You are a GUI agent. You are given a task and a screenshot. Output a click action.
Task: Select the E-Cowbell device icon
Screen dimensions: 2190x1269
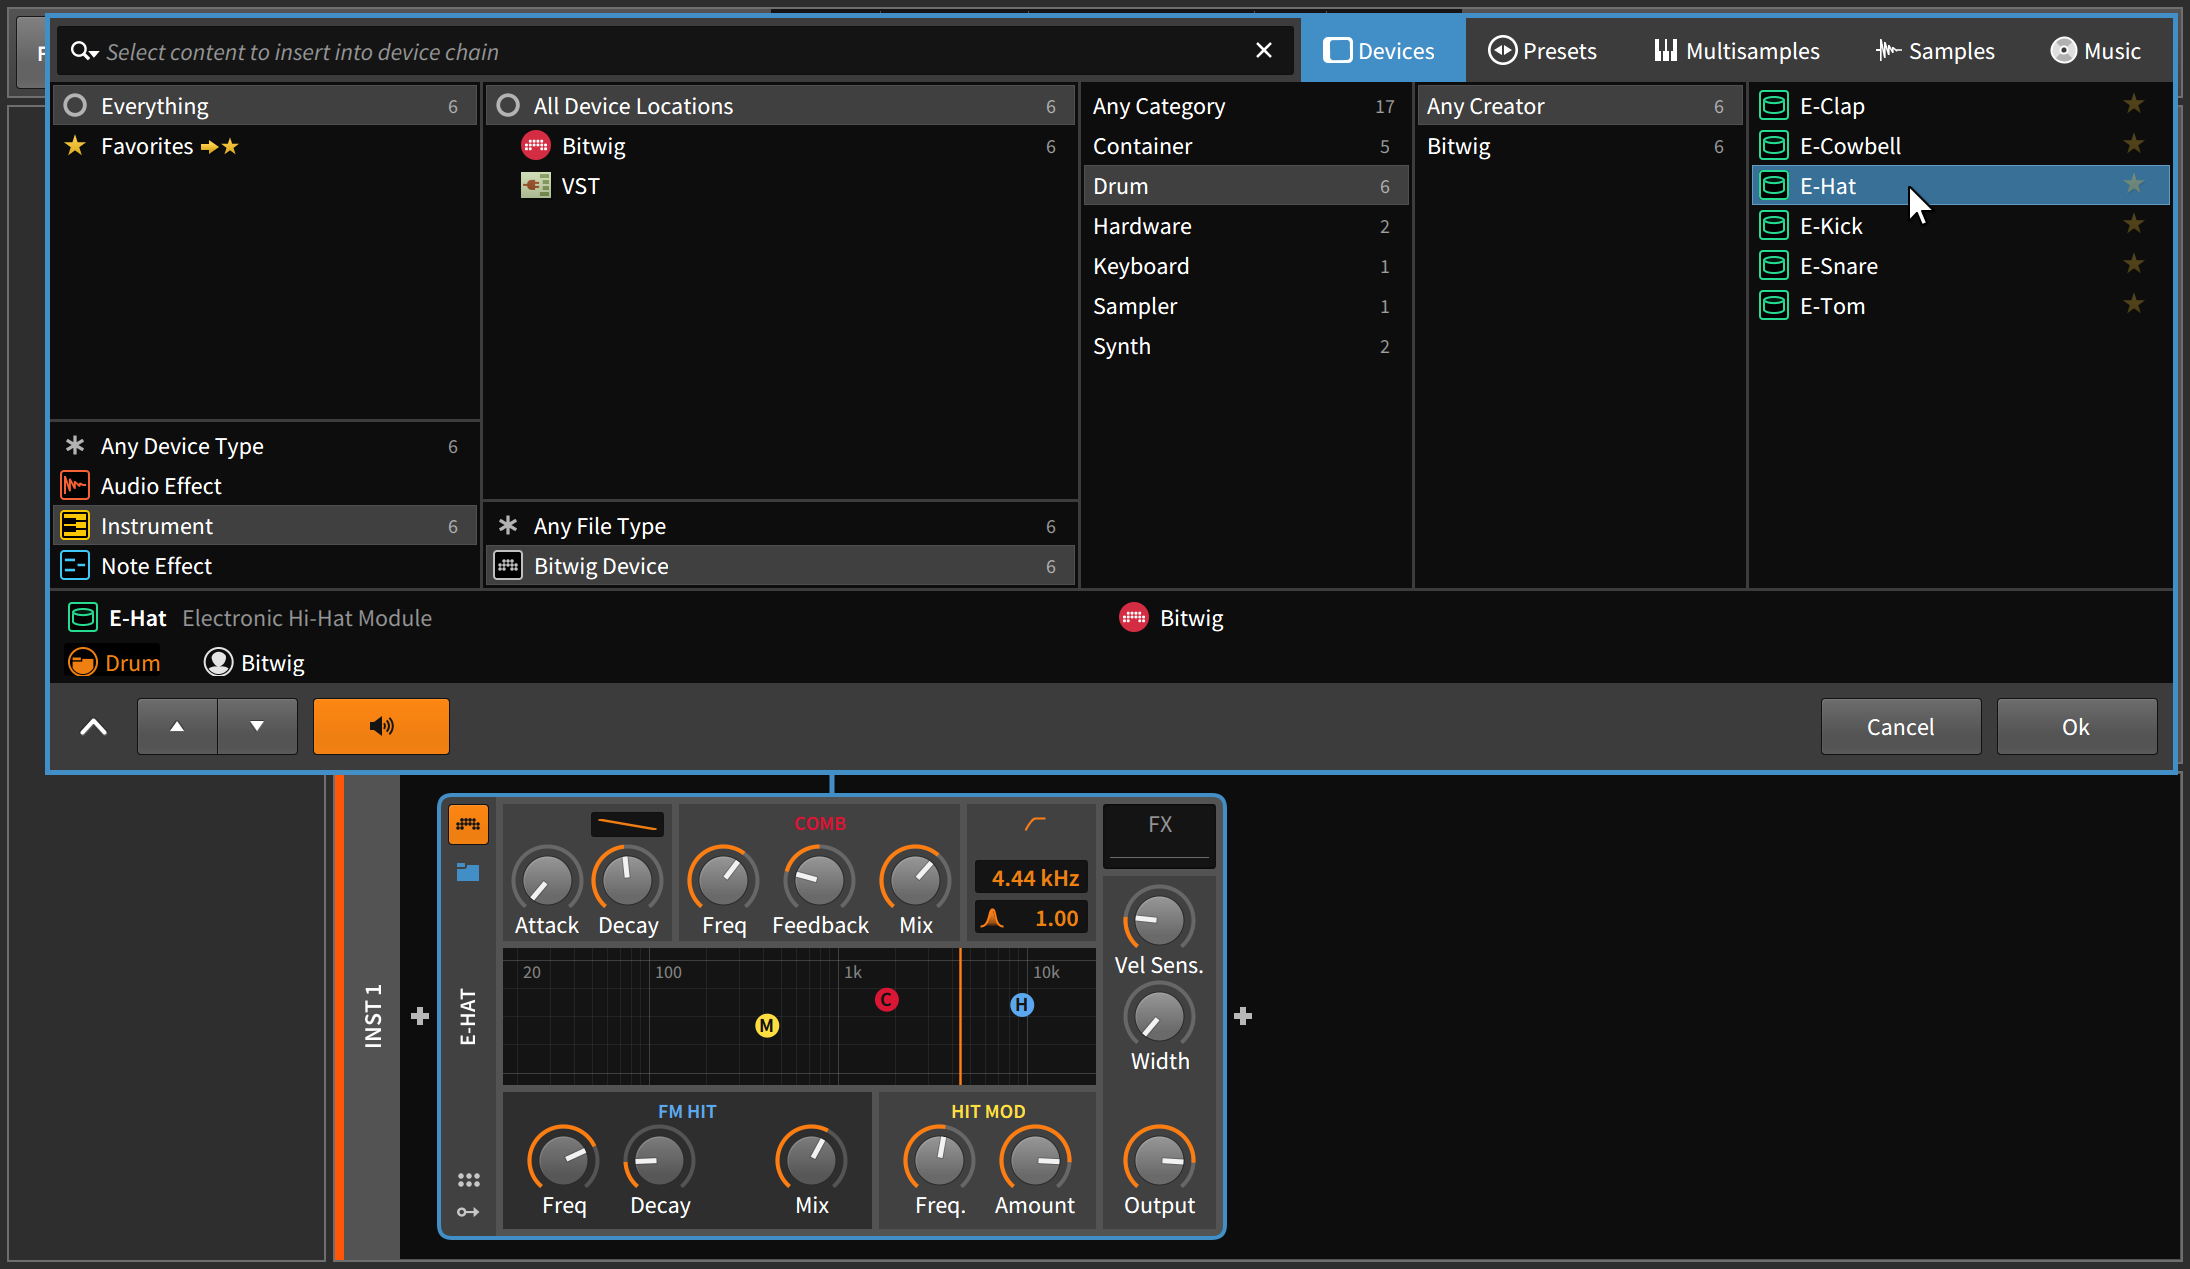pos(1774,145)
